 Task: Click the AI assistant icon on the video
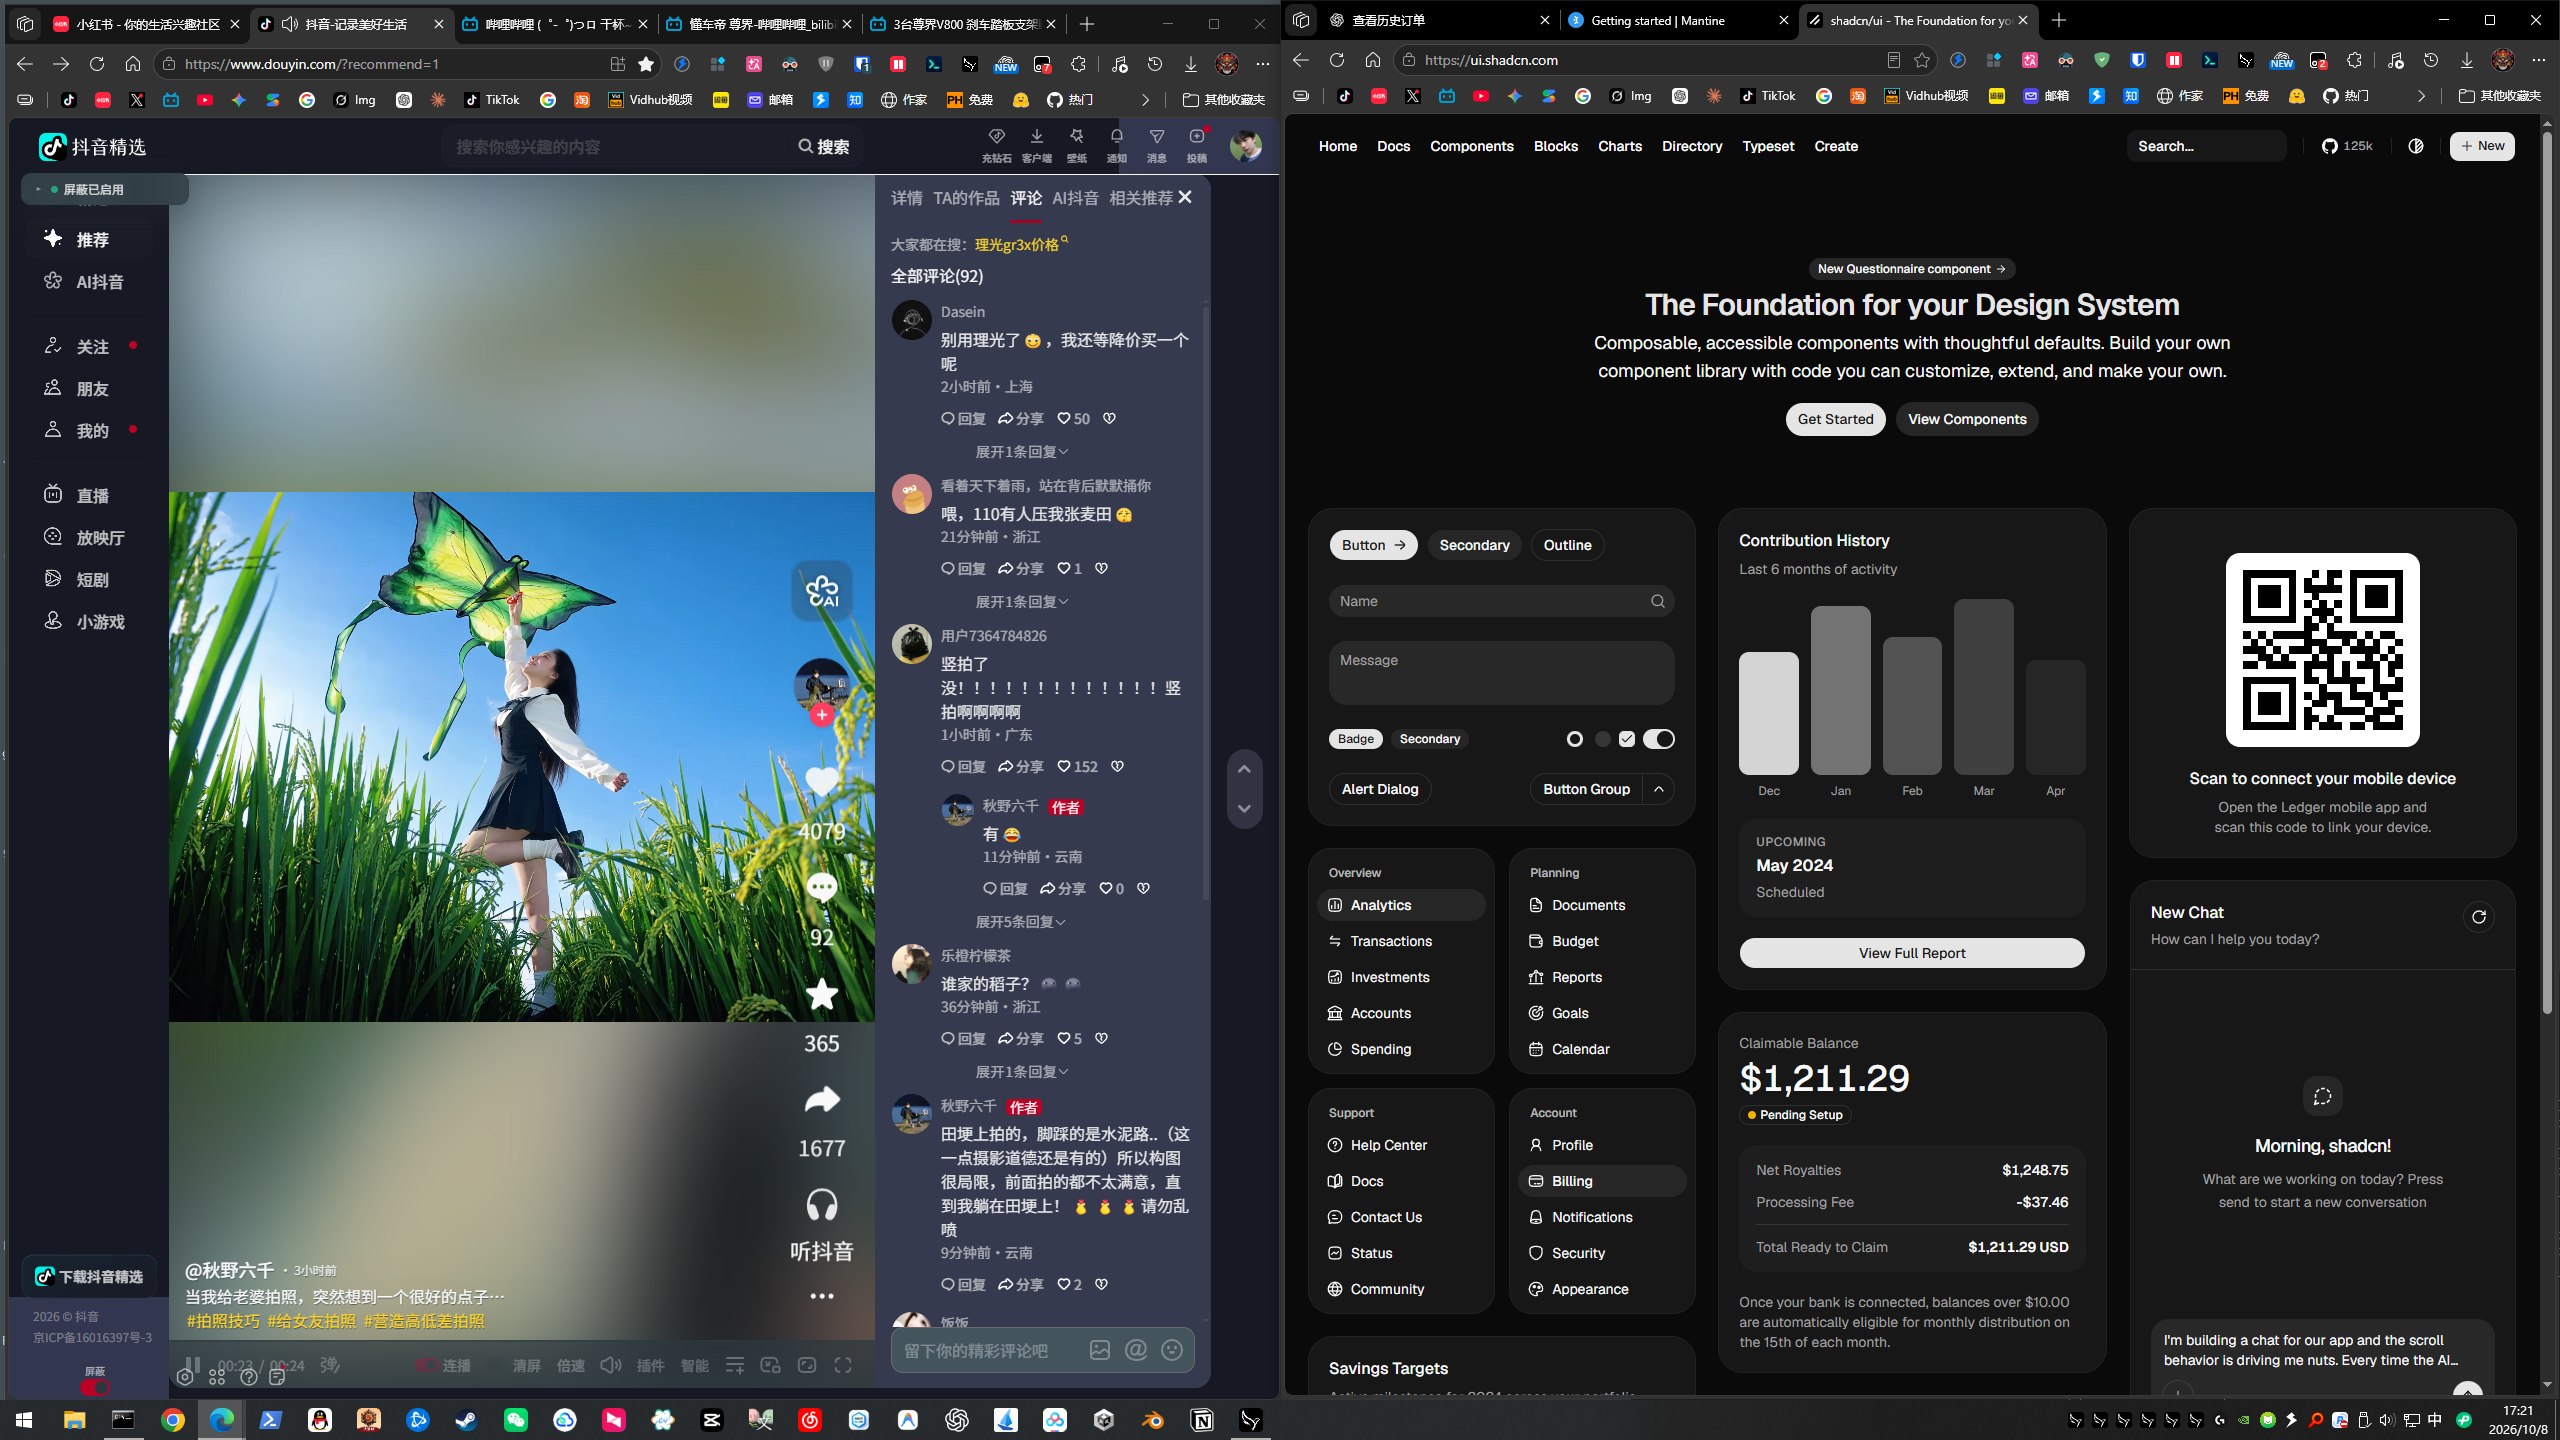coord(822,591)
